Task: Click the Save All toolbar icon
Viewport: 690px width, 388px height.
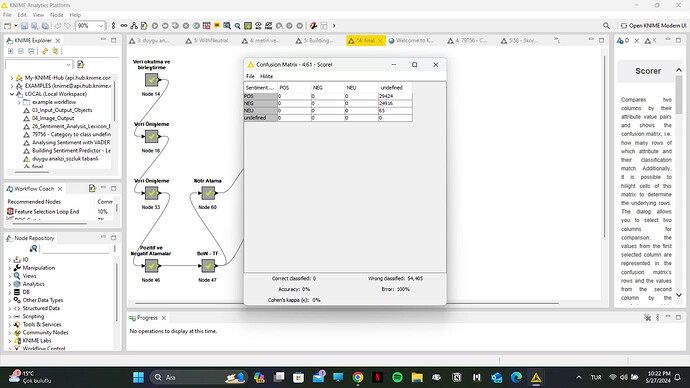Action: pos(45,26)
